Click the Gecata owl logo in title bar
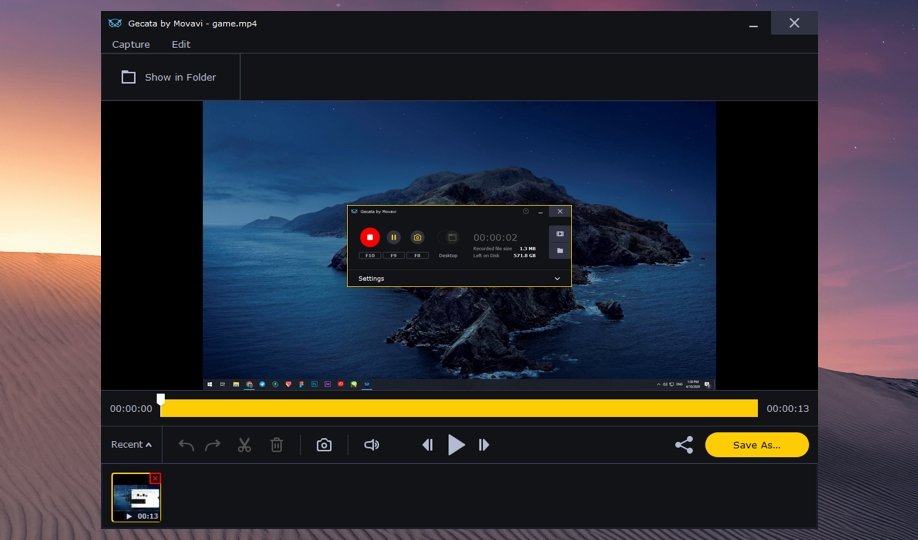Screen dimensions: 918x540 tap(115, 23)
